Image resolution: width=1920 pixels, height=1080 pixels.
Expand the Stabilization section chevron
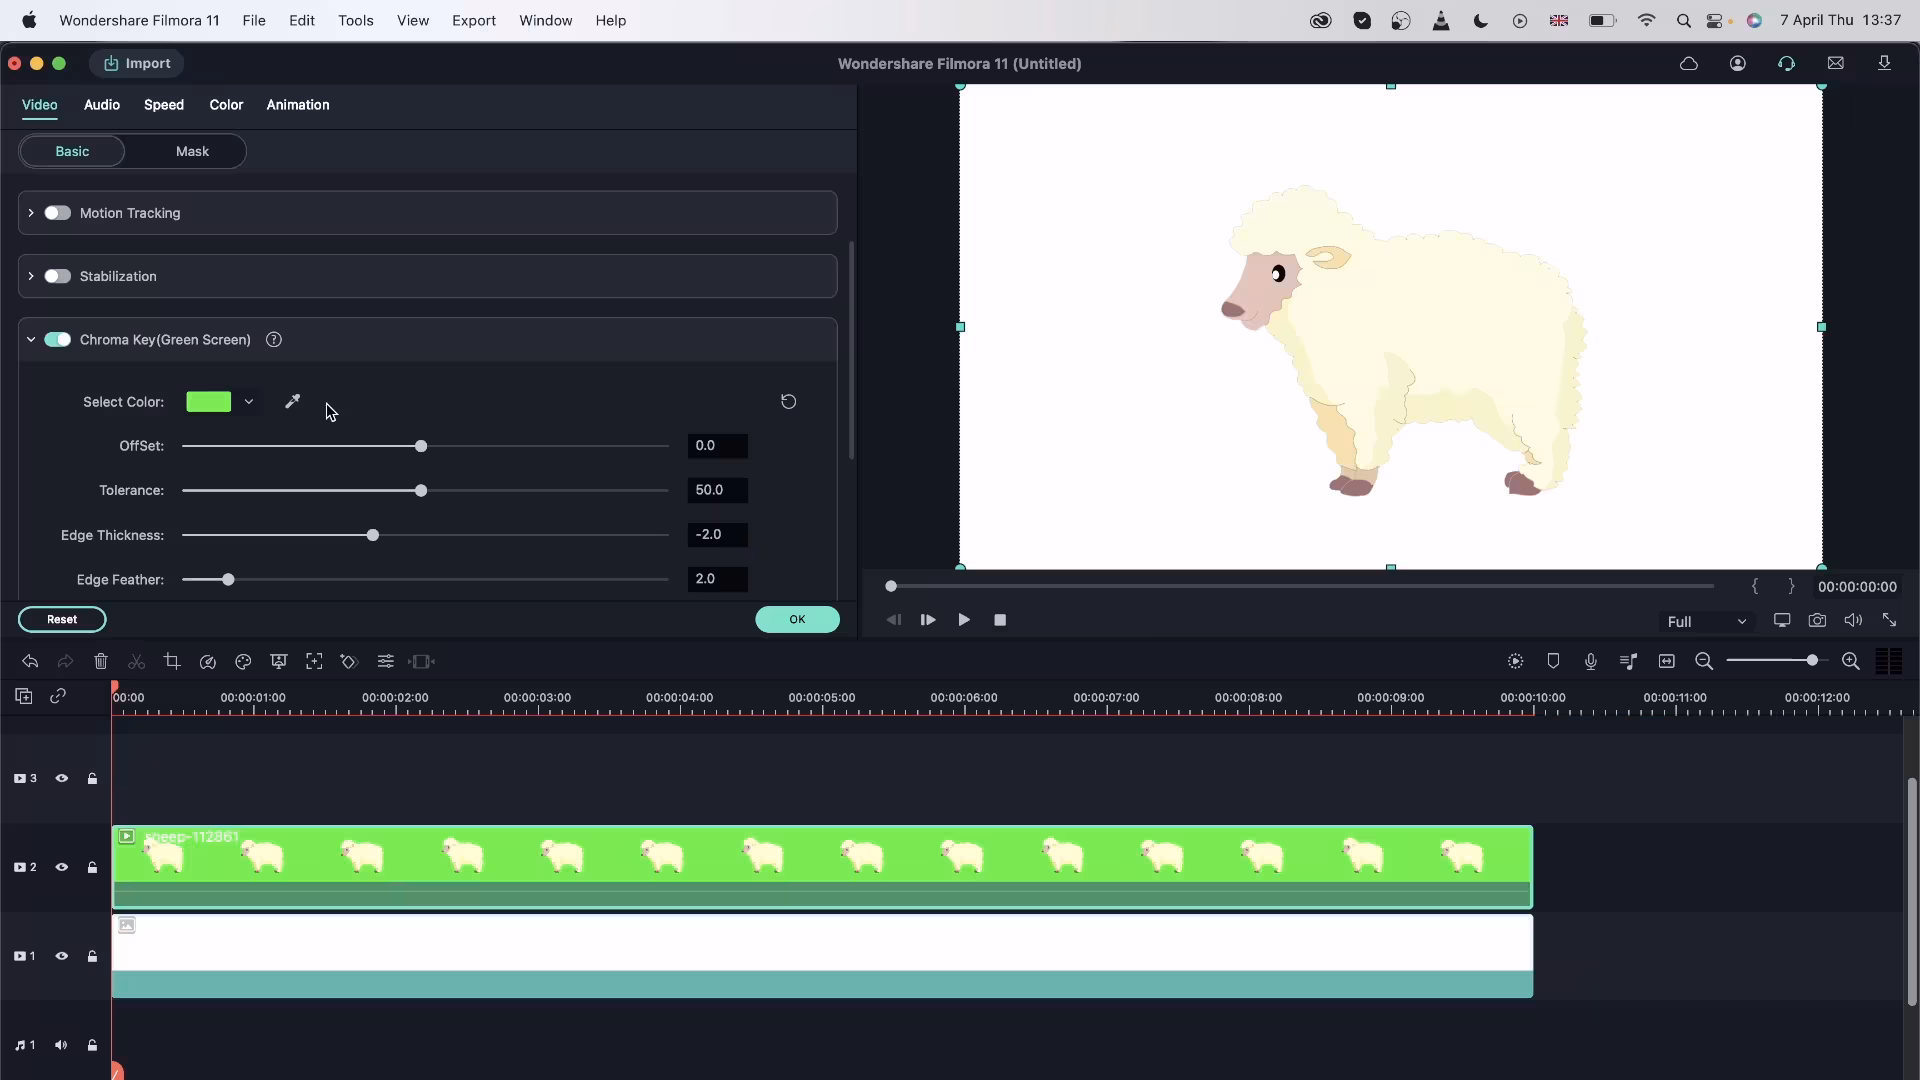click(31, 276)
